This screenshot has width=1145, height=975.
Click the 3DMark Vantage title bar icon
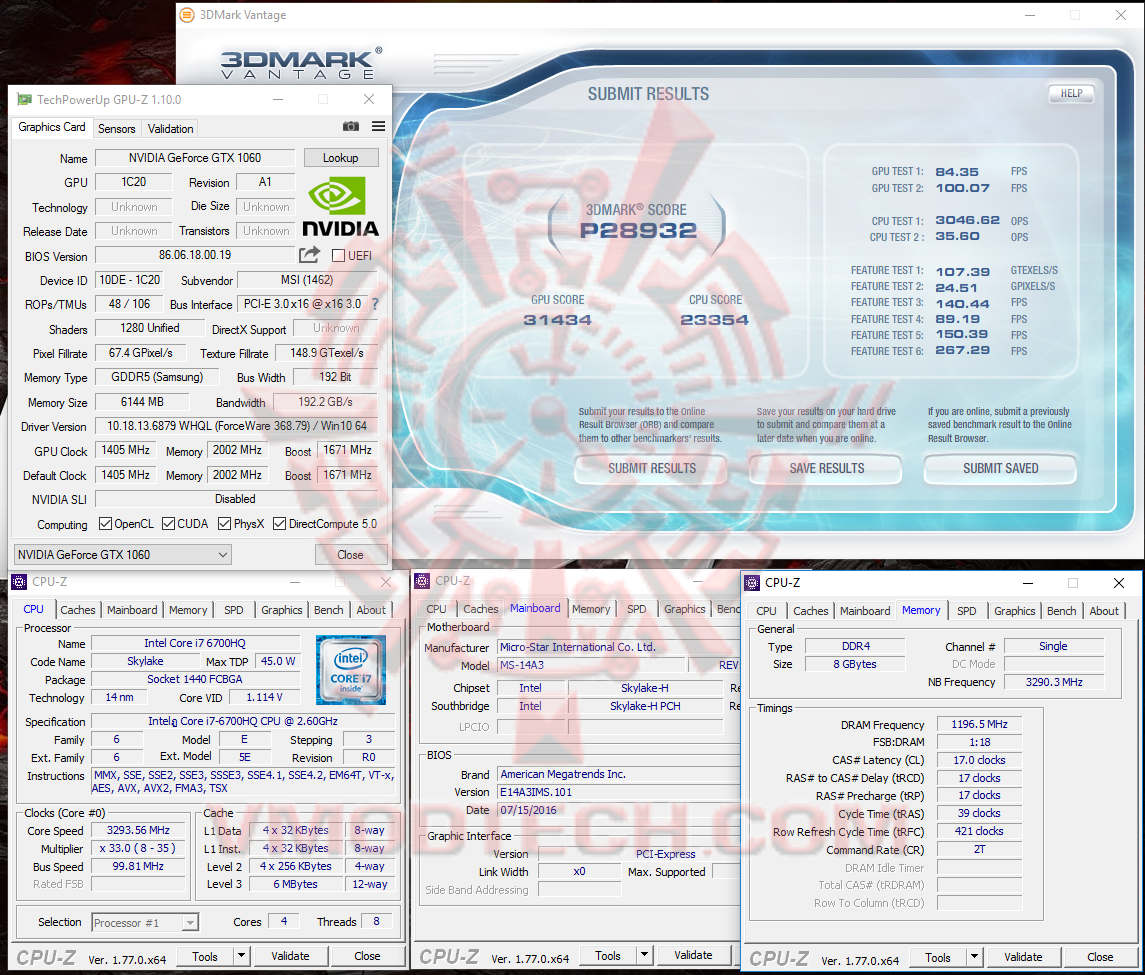[187, 15]
